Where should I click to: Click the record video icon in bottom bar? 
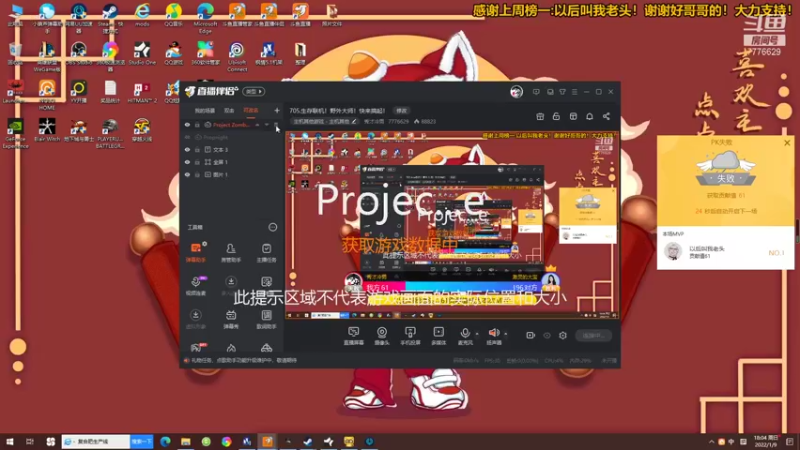point(531,335)
